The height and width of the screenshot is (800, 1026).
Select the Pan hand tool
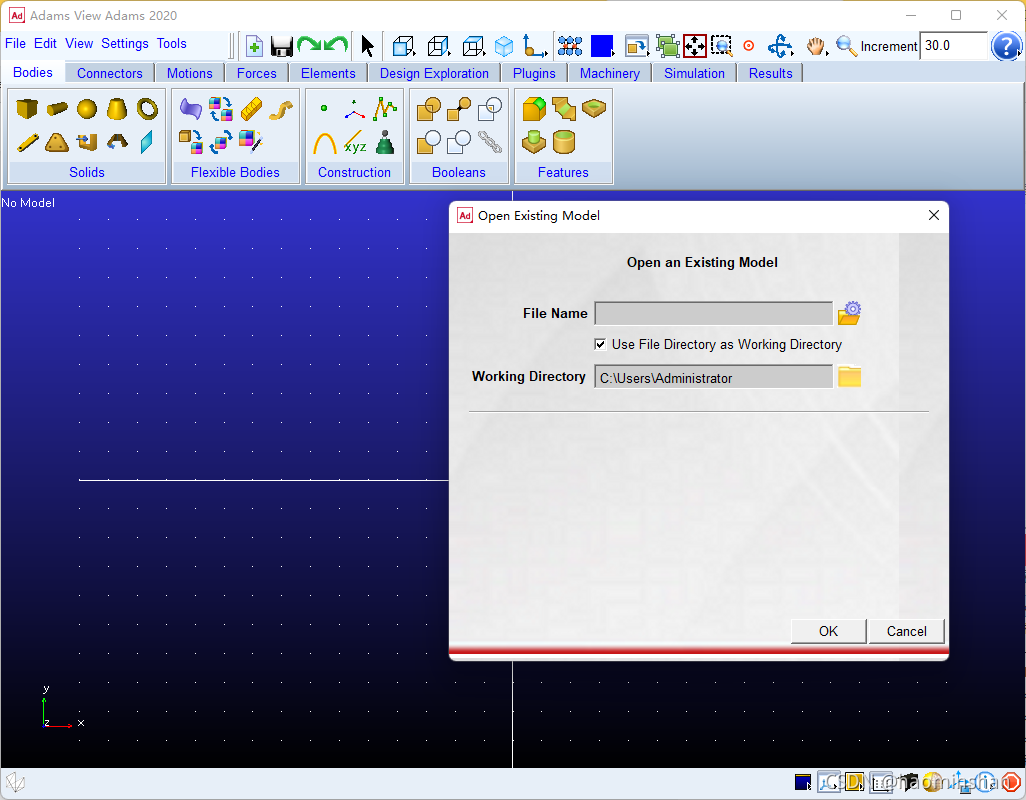point(814,47)
